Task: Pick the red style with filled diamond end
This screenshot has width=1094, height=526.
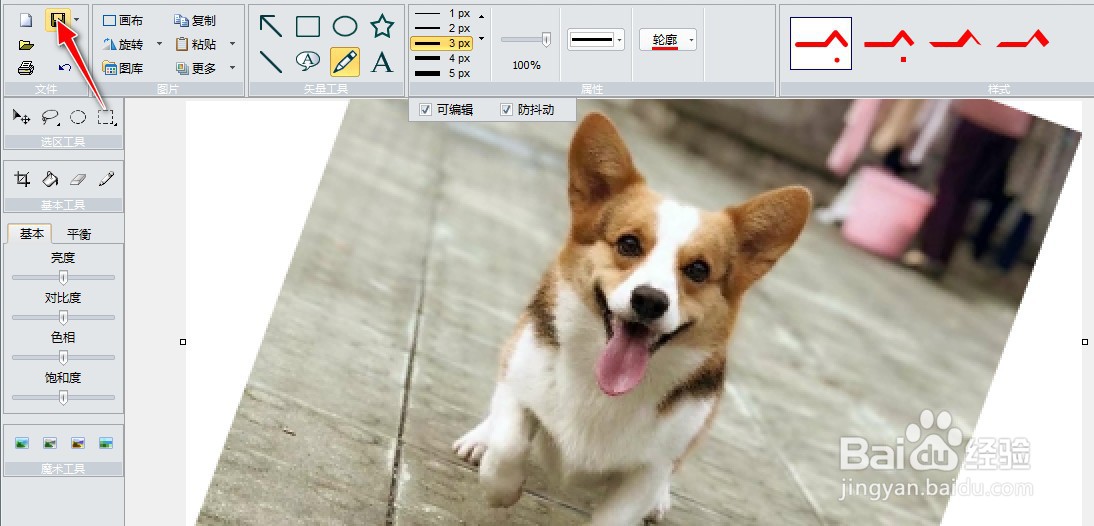Action: pyautogui.click(x=1023, y=40)
